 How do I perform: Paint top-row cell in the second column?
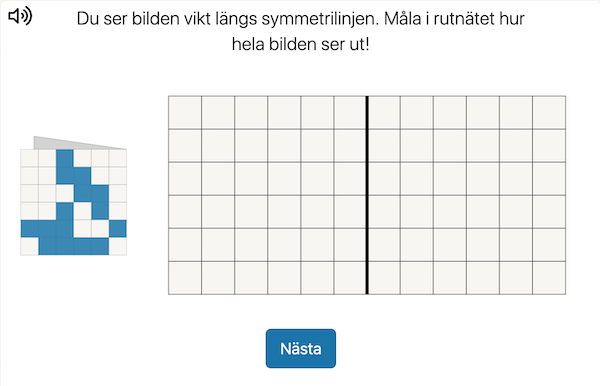pyautogui.click(x=218, y=112)
